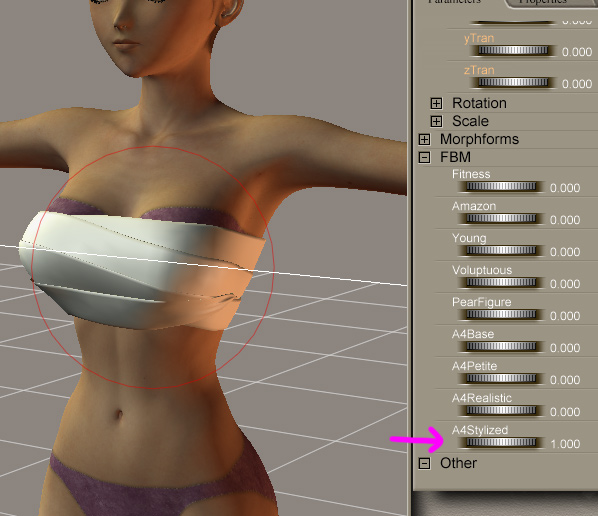Click the A4Base morph dial

501,347
